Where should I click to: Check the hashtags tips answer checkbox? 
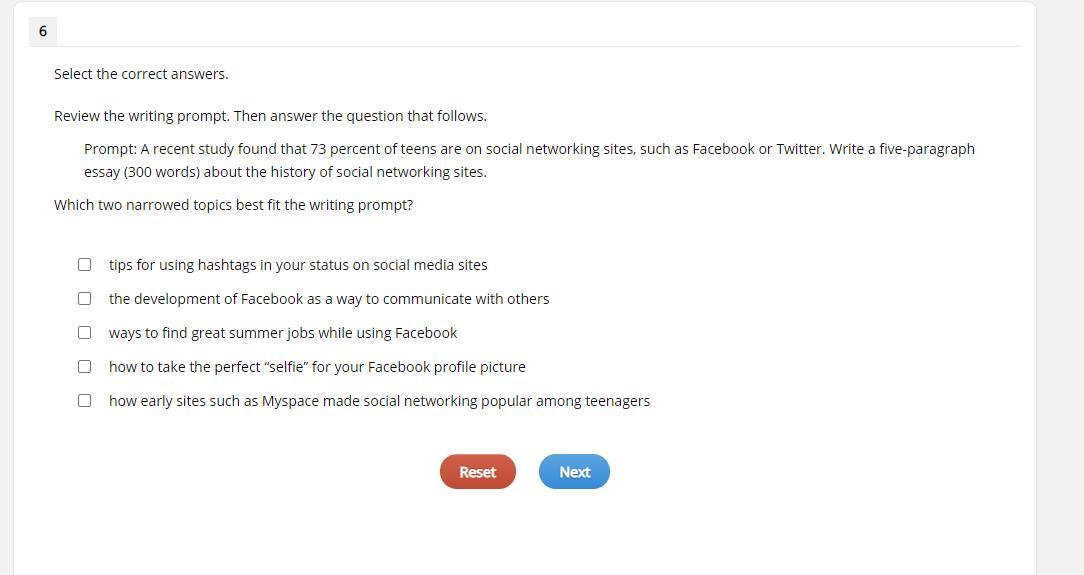click(x=85, y=265)
